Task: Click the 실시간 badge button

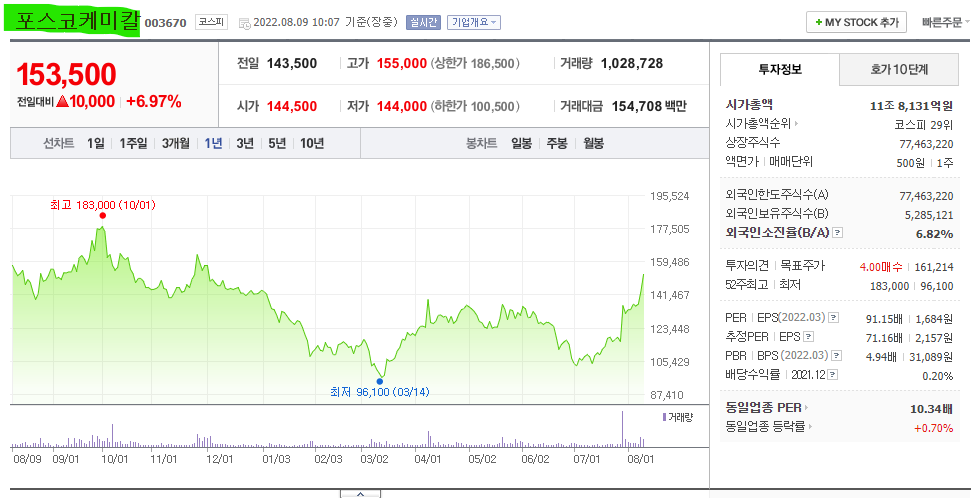Action: (x=423, y=22)
